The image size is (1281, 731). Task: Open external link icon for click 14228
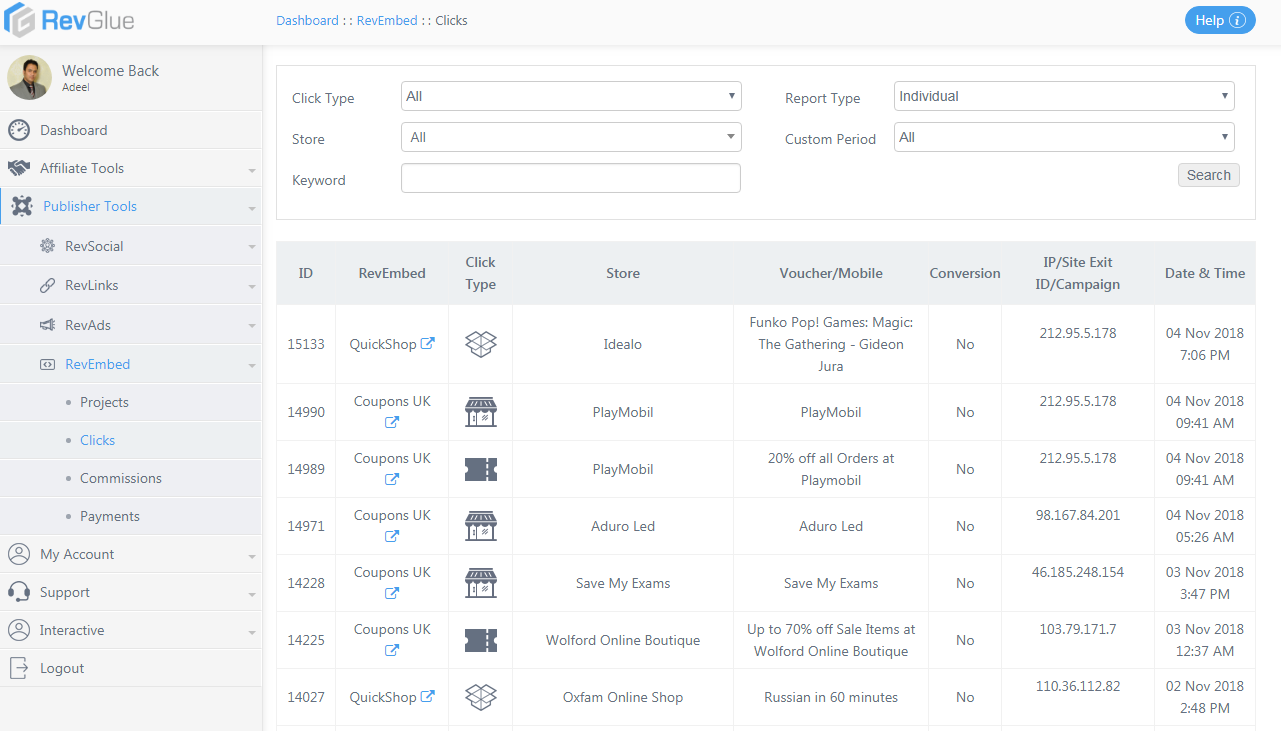pyautogui.click(x=392, y=594)
